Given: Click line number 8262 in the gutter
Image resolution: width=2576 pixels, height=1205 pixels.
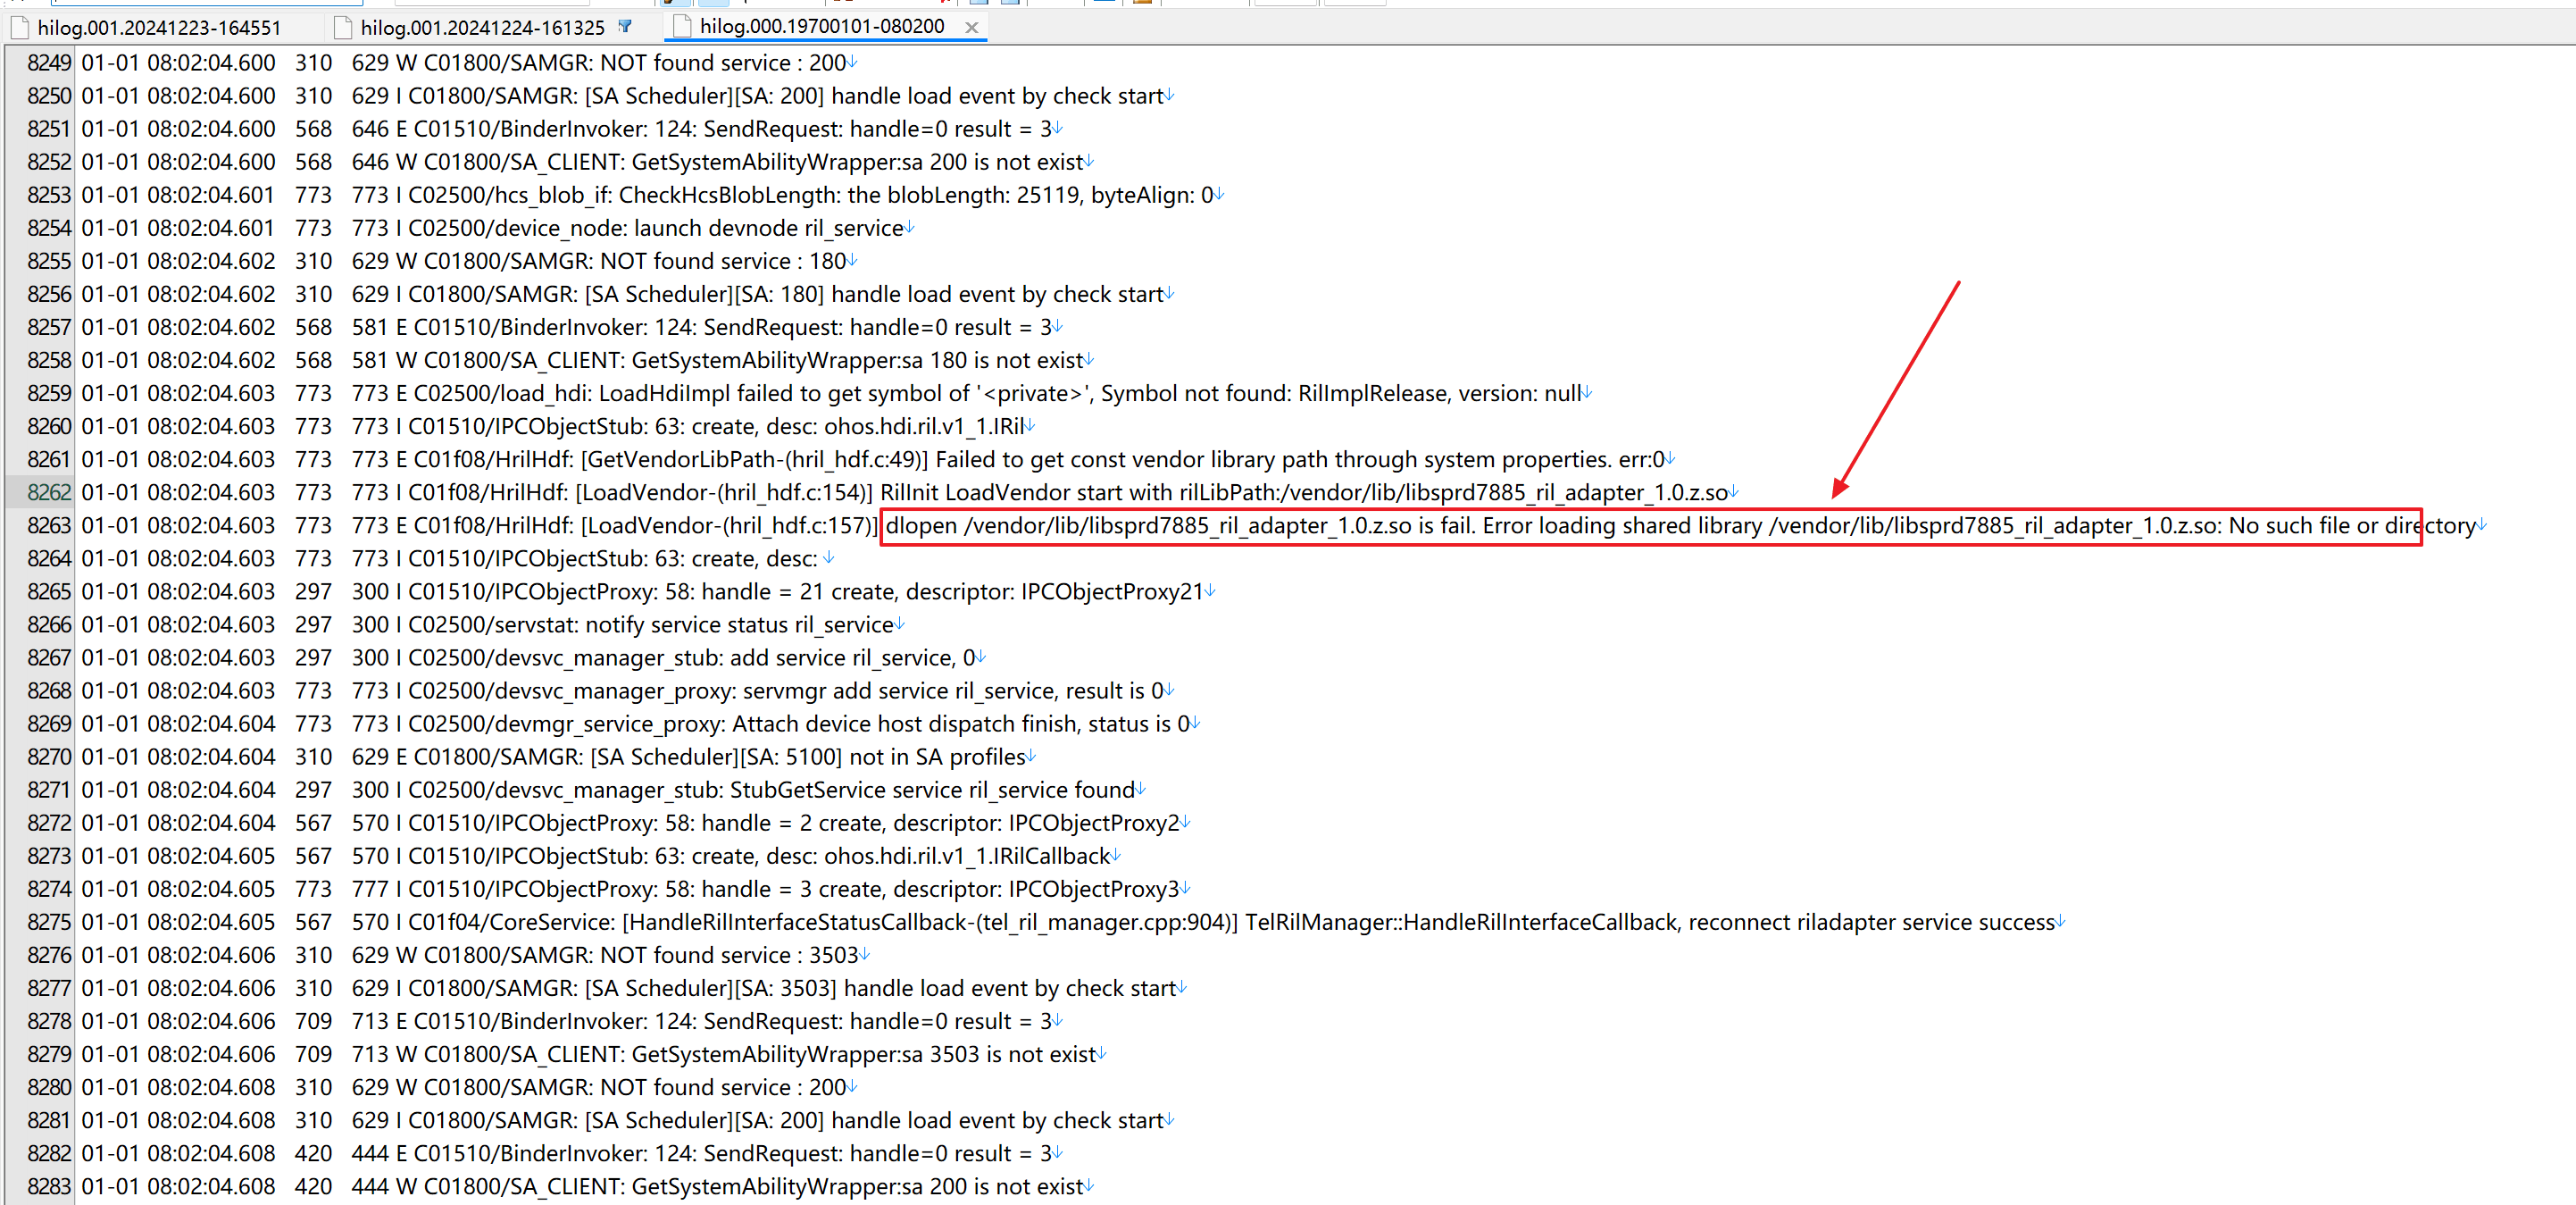Looking at the screenshot, I should pos(49,492).
